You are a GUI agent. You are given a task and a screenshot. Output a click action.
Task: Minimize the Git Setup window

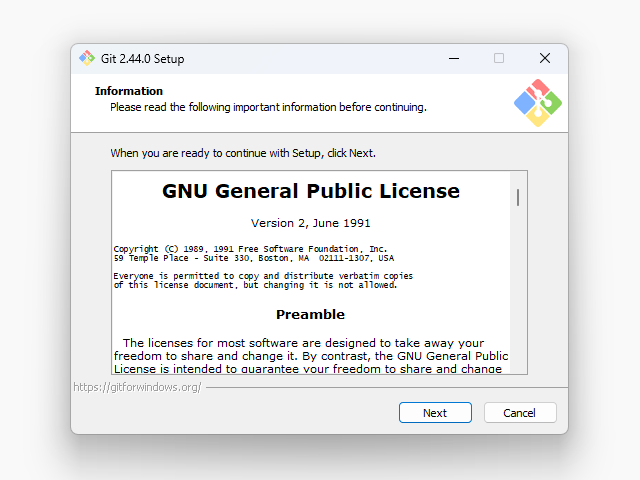click(454, 58)
